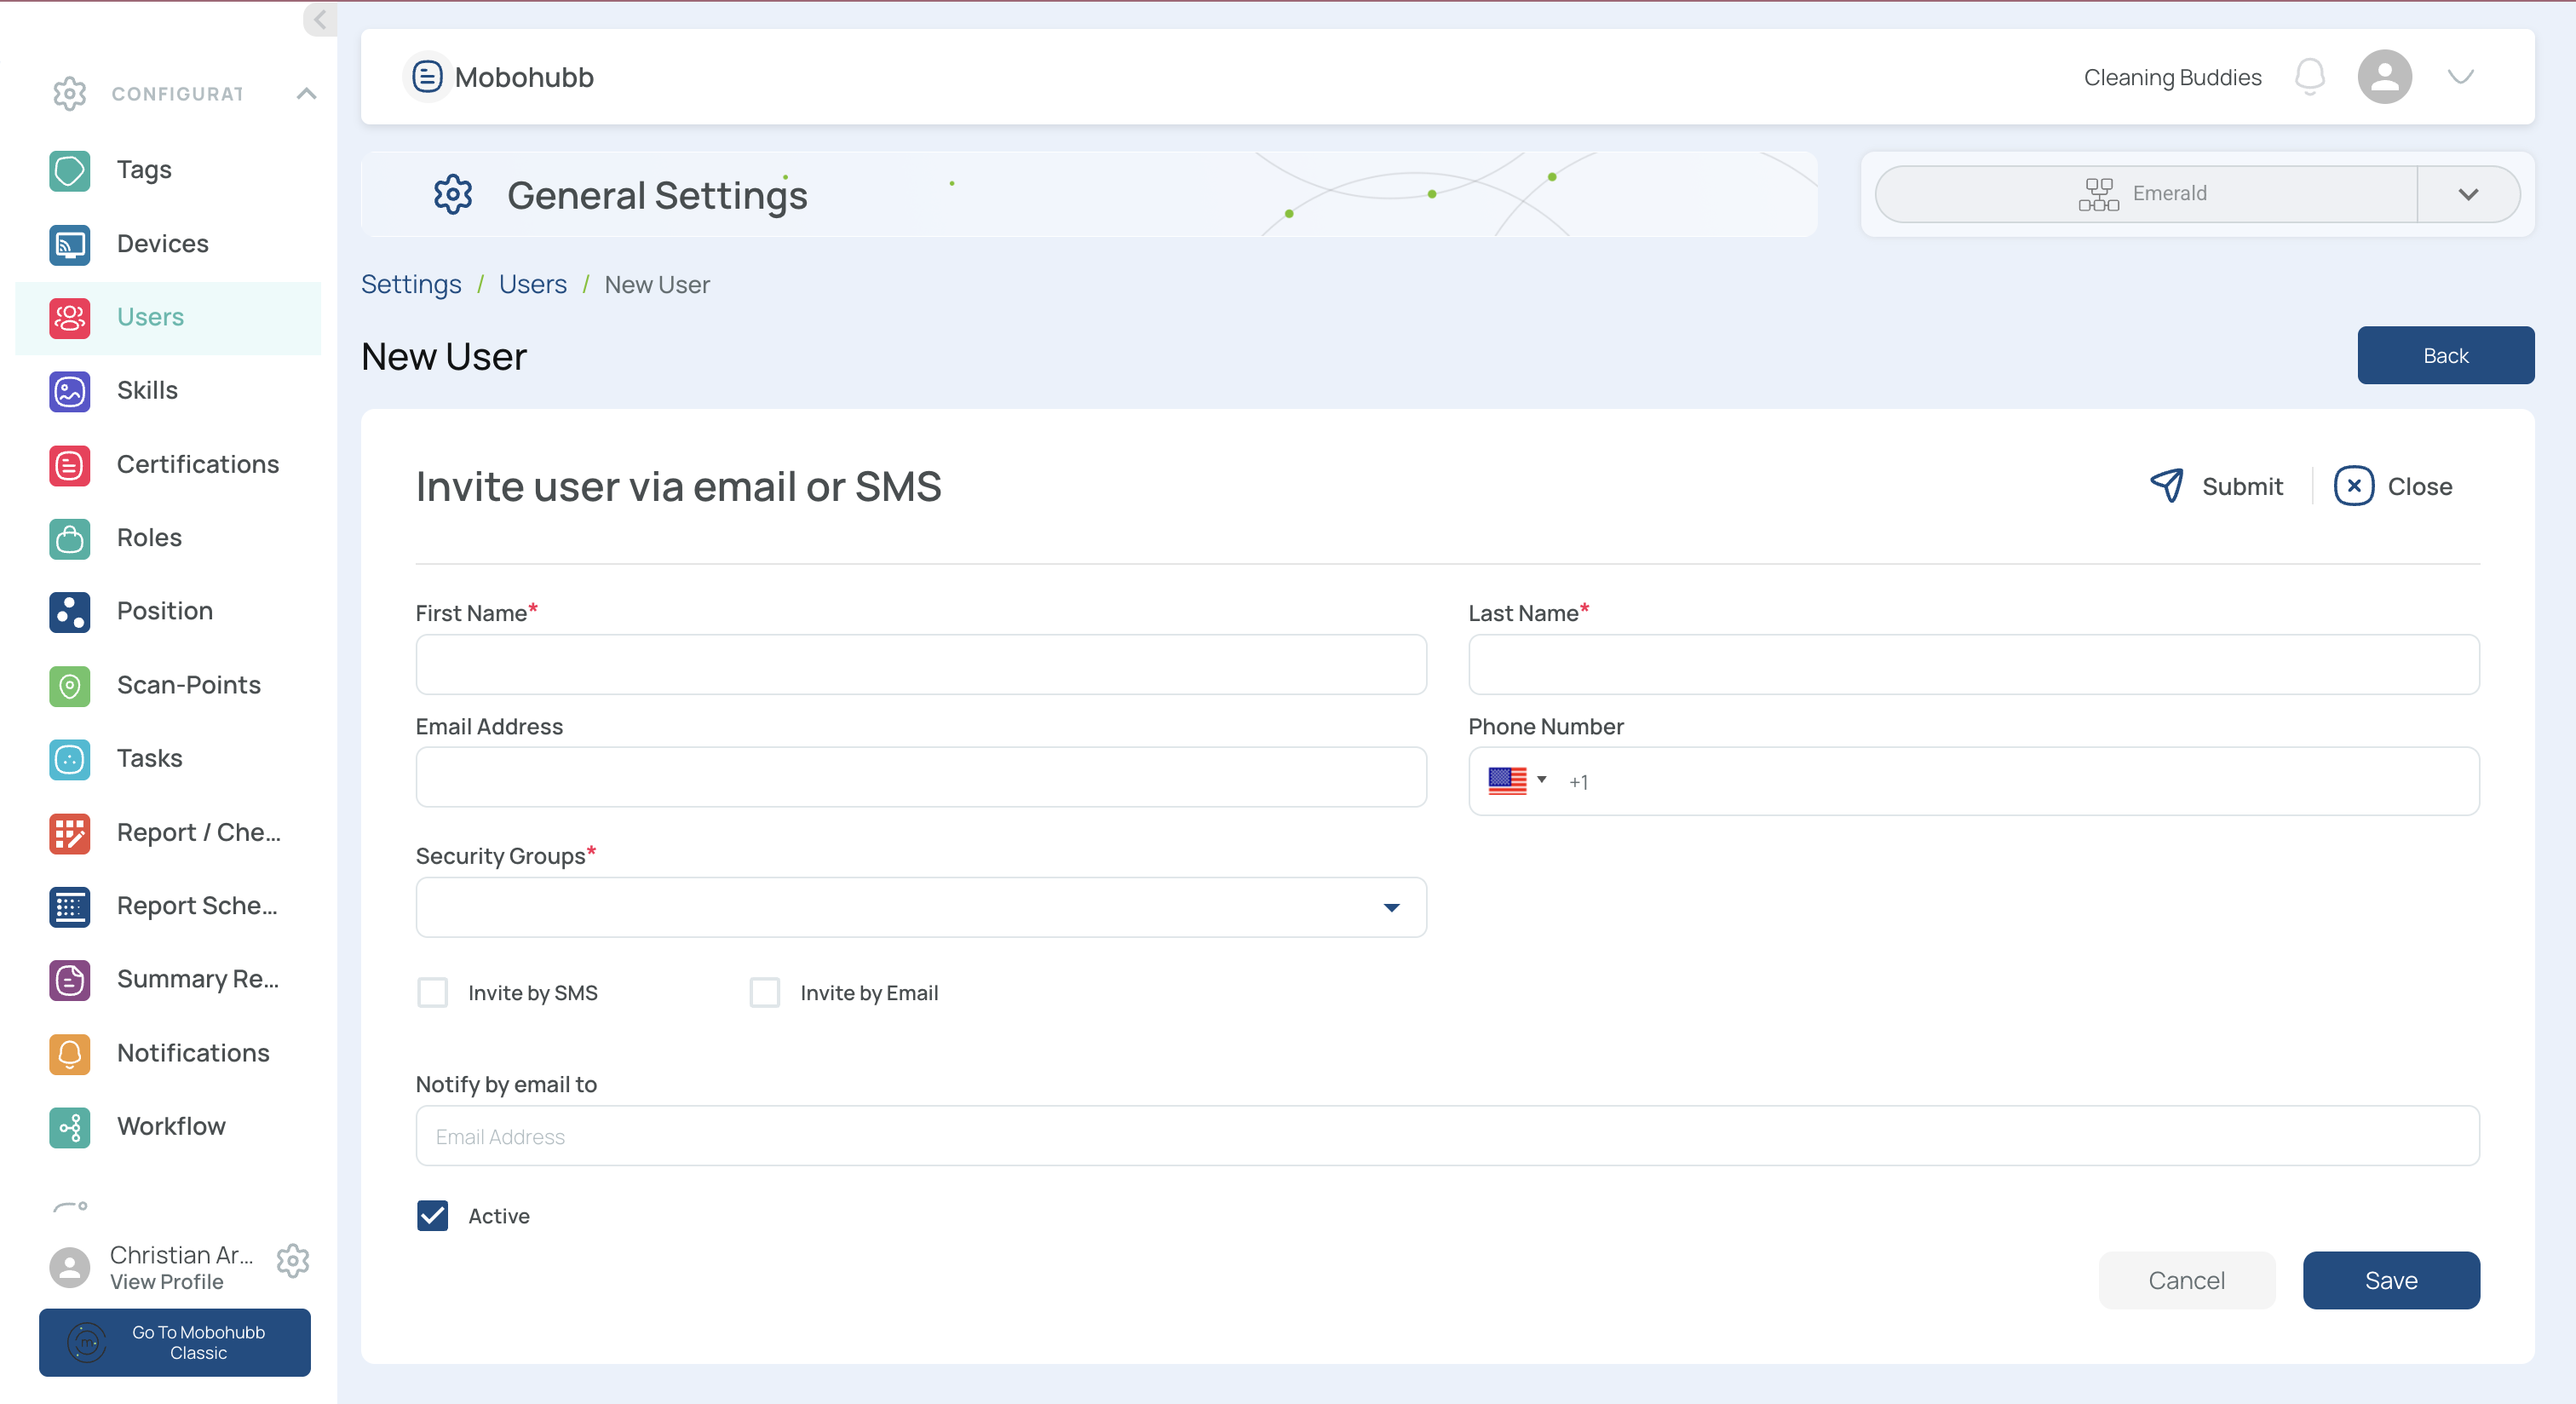The width and height of the screenshot is (2576, 1404).
Task: Click the Save button
Action: (x=2390, y=1280)
